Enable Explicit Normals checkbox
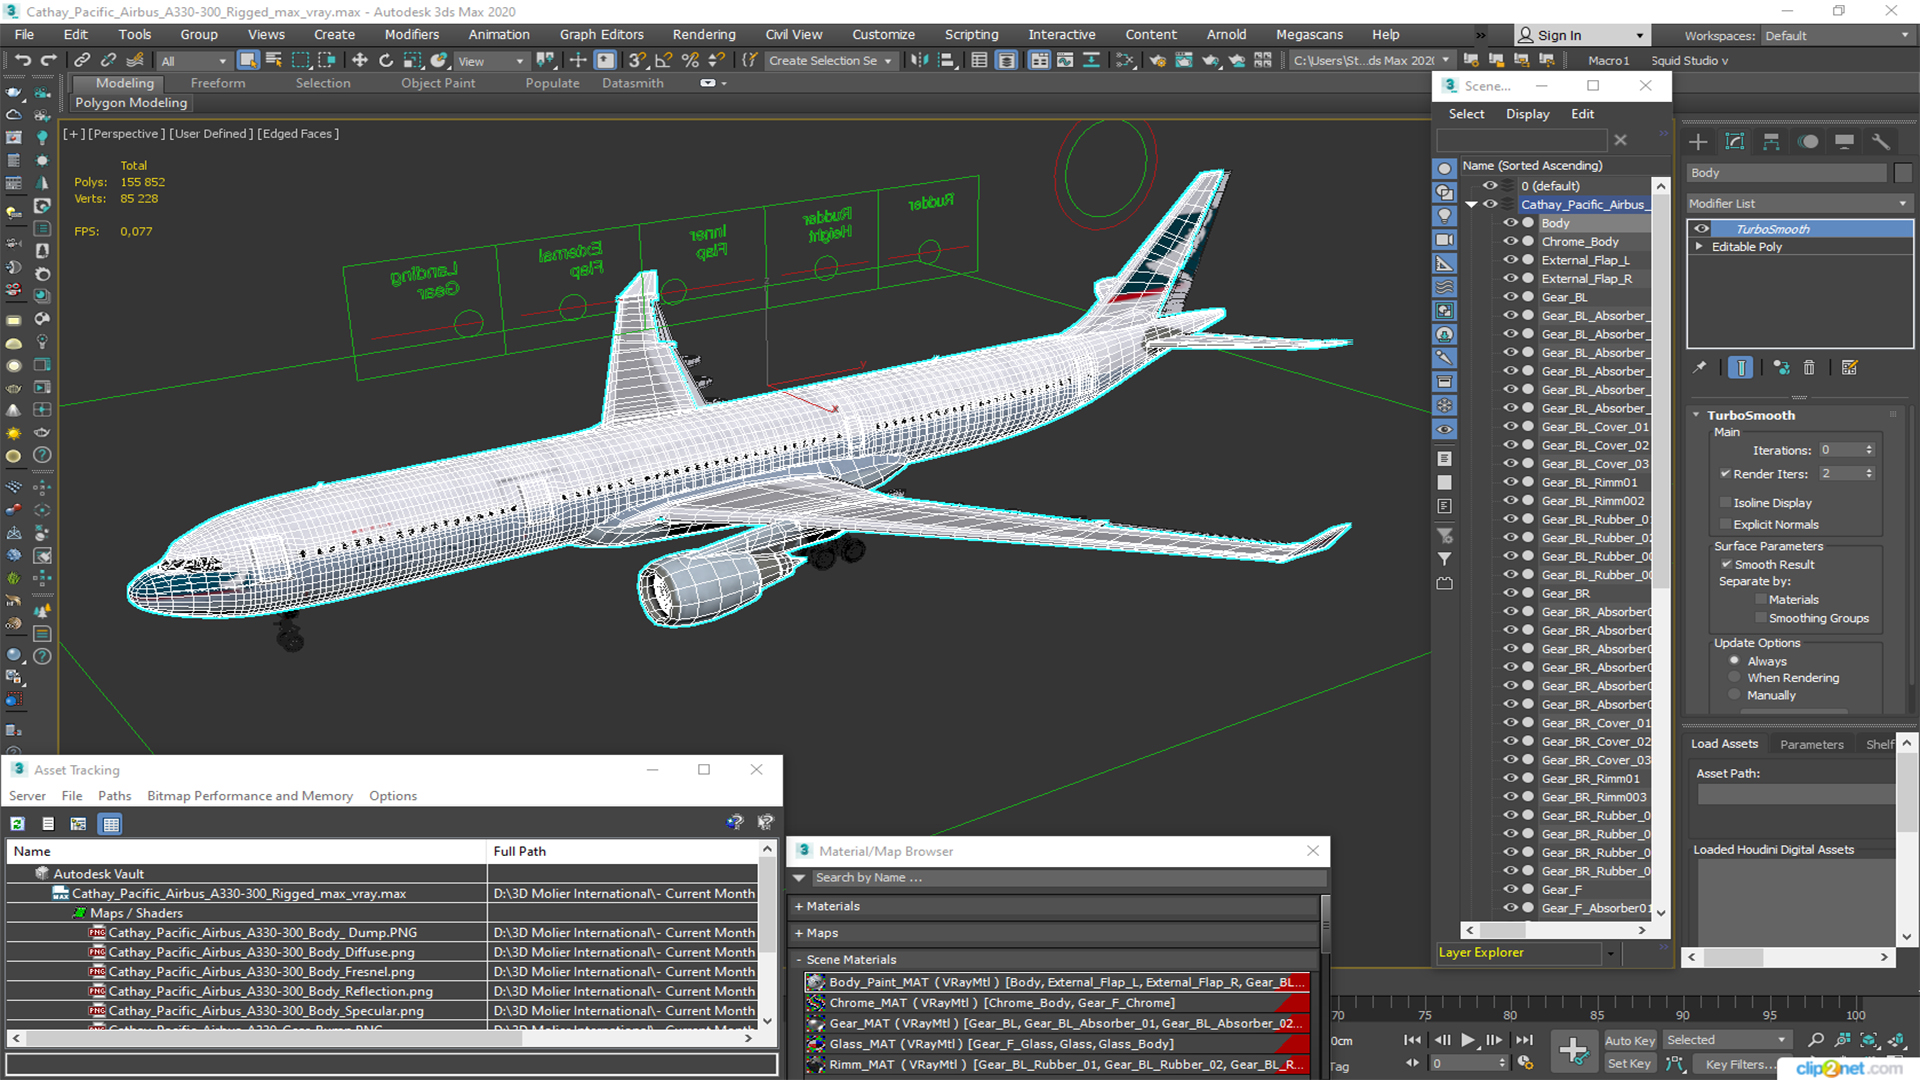 [1725, 524]
